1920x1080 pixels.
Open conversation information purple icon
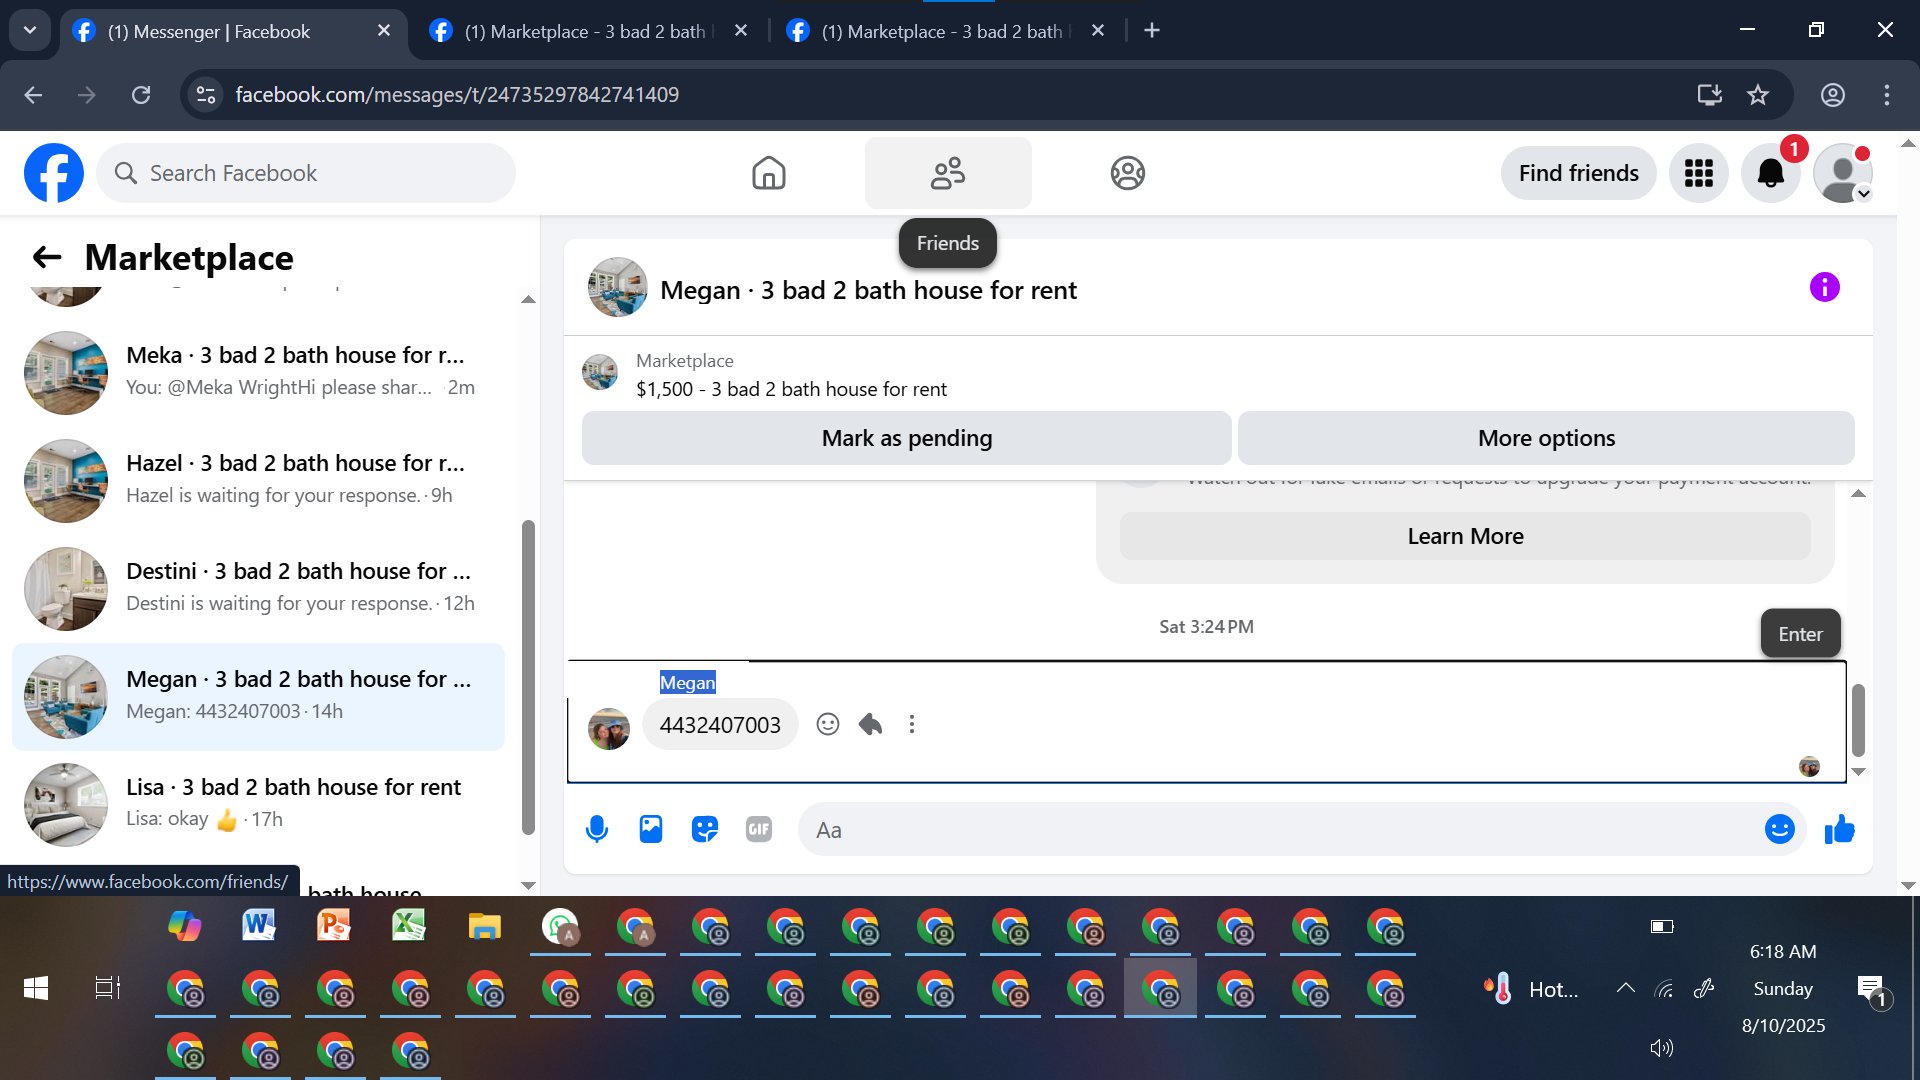[1824, 288]
